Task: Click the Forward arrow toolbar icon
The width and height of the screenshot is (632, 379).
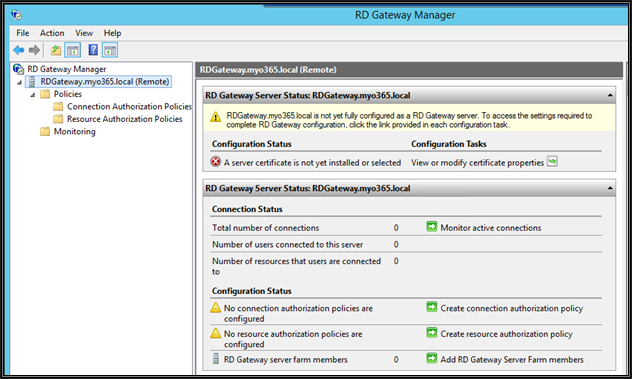Action: (34, 50)
